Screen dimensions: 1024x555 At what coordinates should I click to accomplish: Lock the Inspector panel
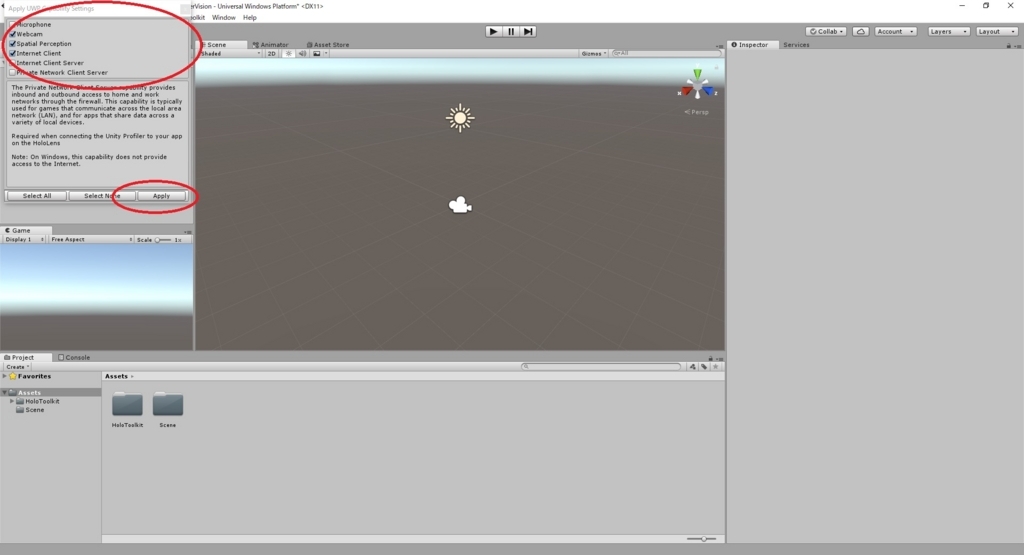tap(1008, 46)
